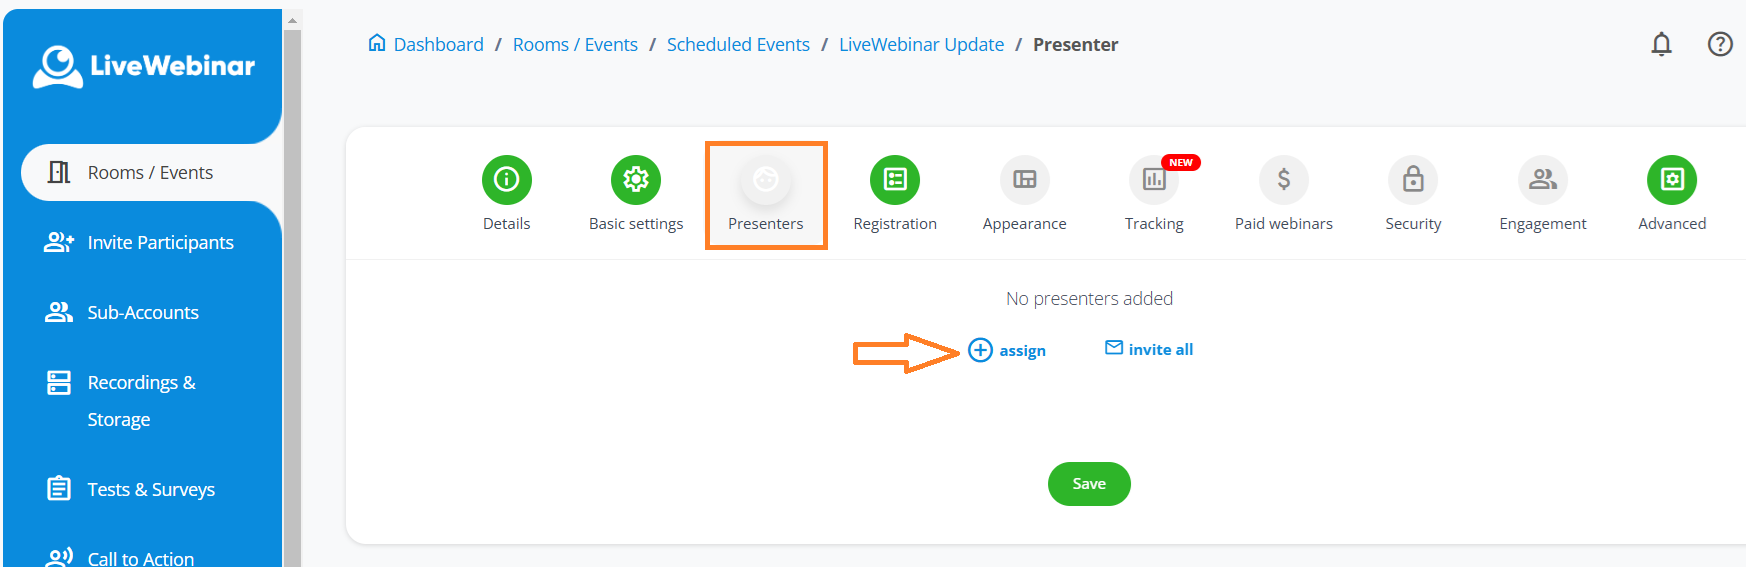Viewport: 1746px width, 567px height.
Task: Open Paid webinars dollar icon
Action: 1284,180
